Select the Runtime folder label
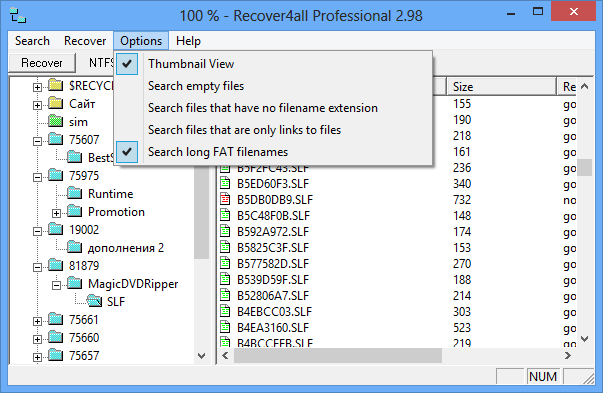The height and width of the screenshot is (393, 603). pos(110,193)
